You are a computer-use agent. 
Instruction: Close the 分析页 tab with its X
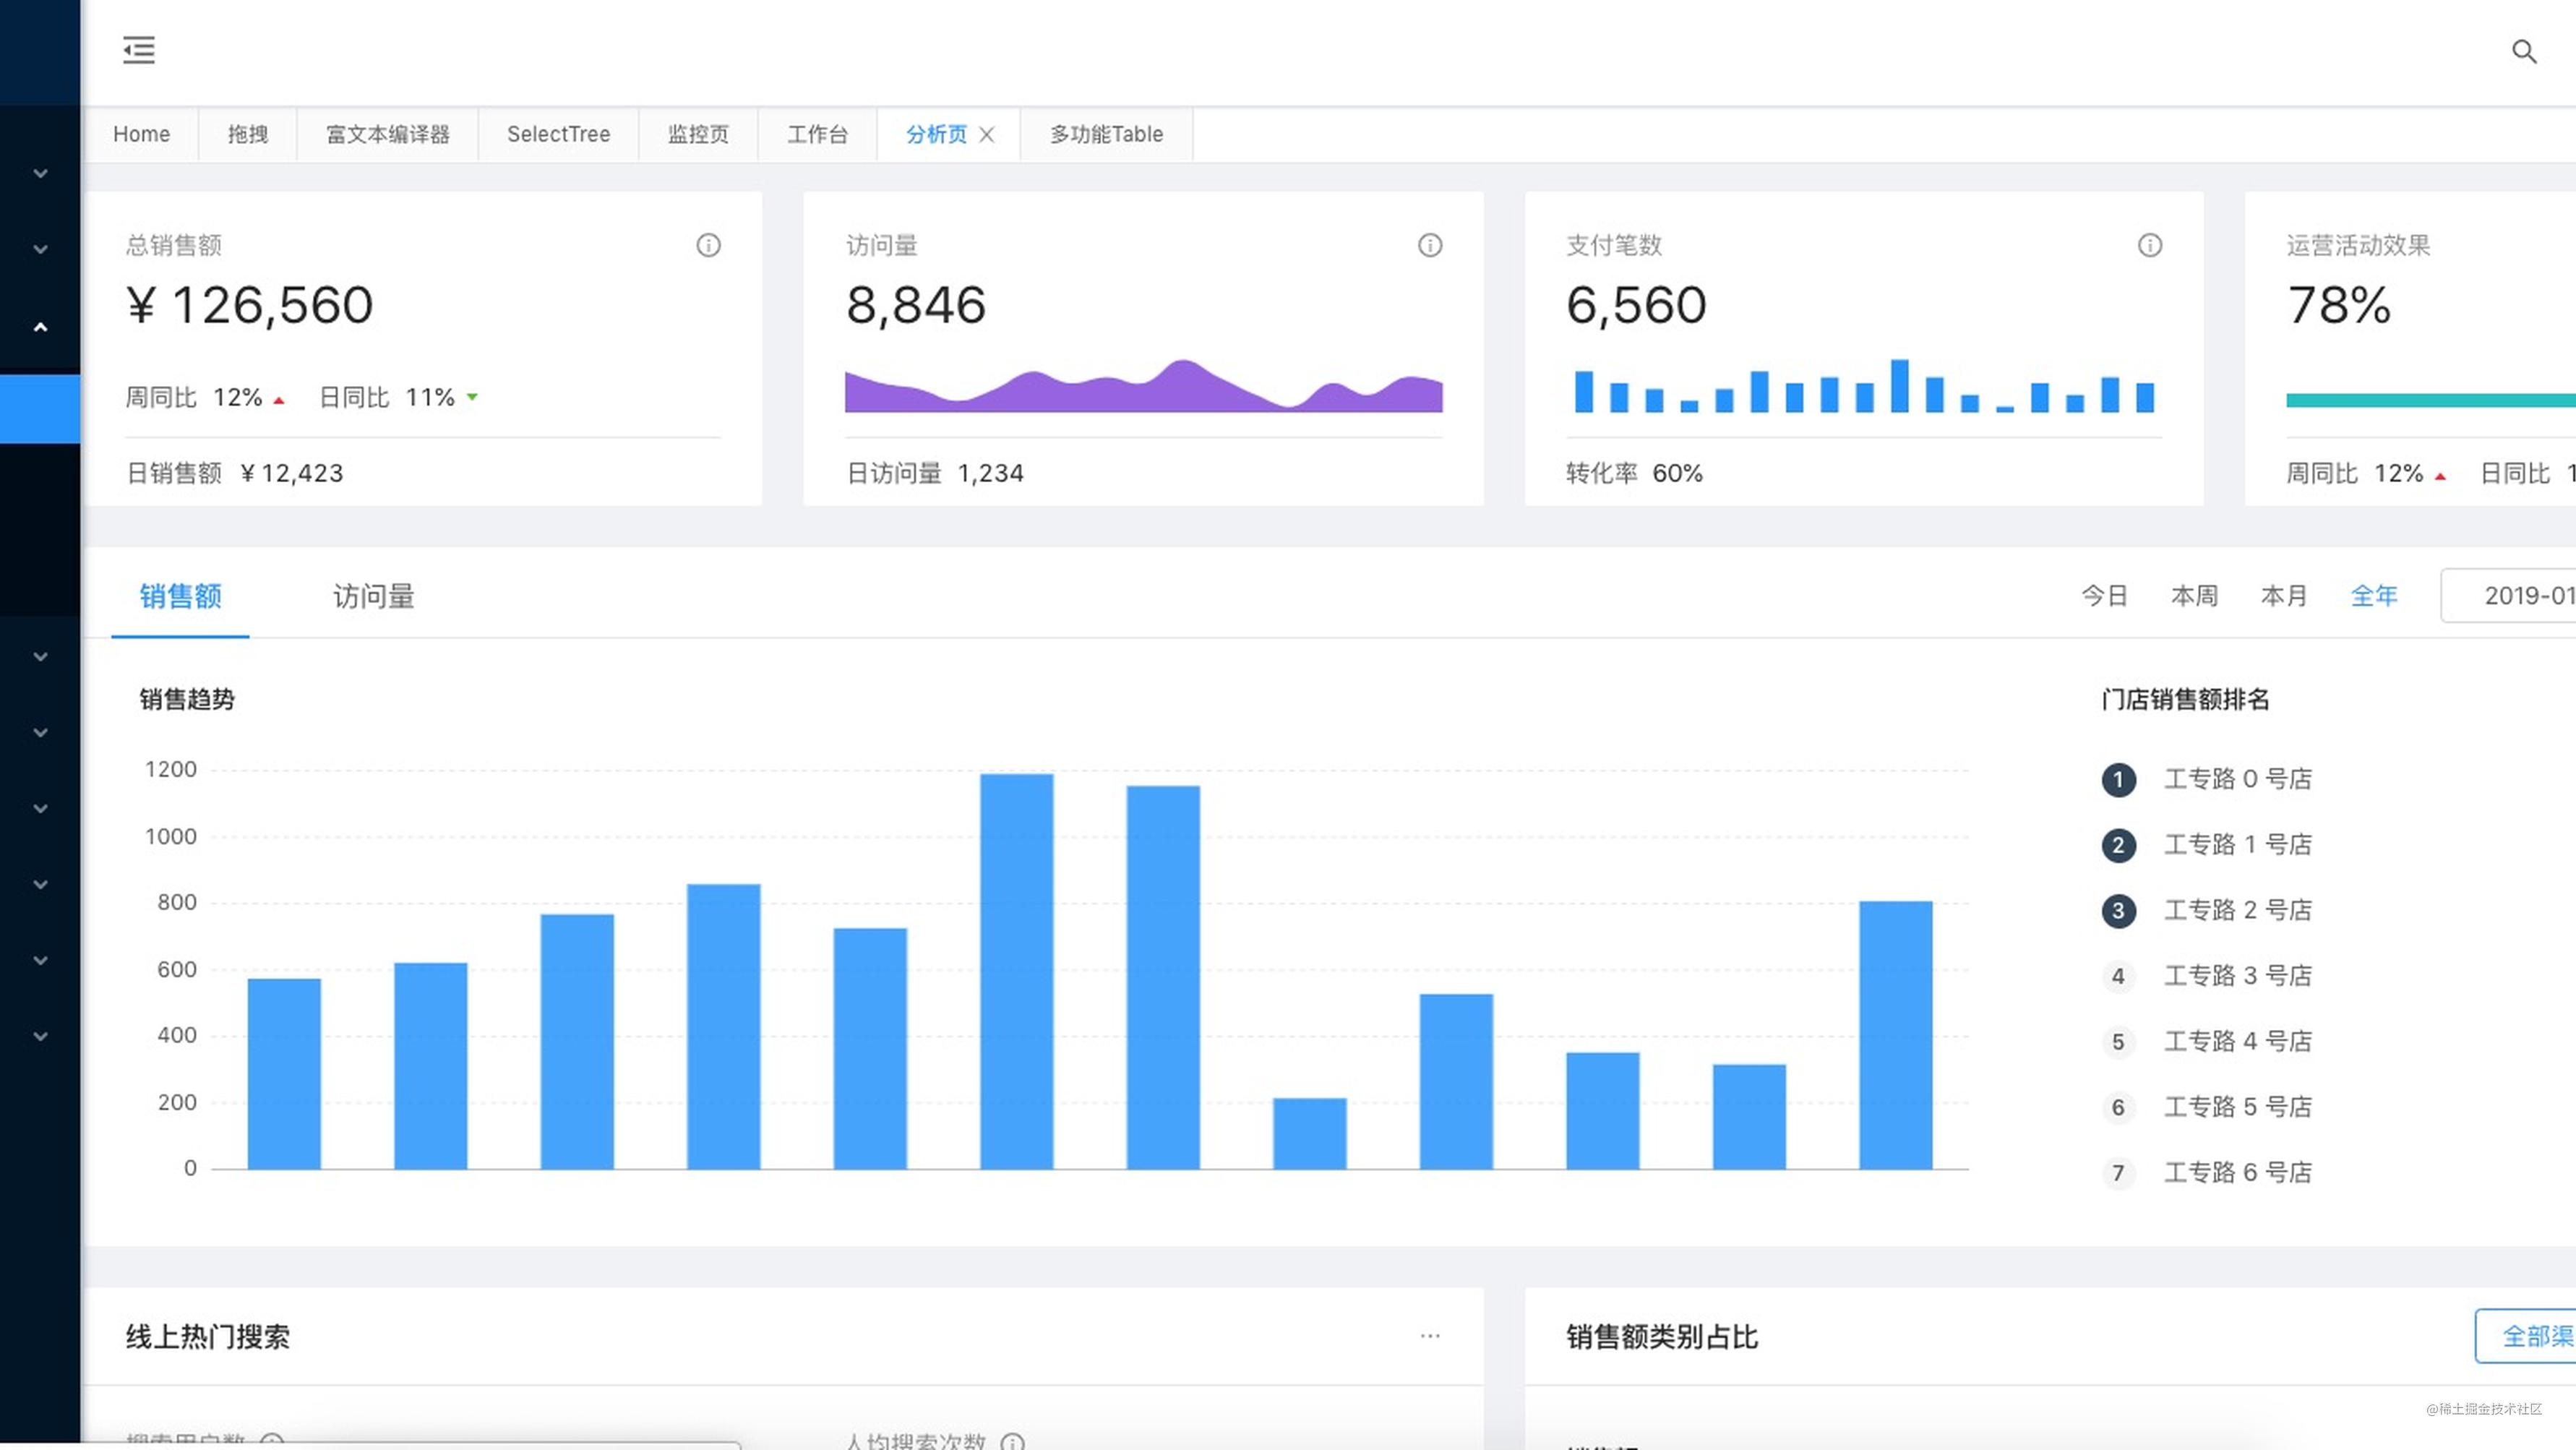(987, 134)
